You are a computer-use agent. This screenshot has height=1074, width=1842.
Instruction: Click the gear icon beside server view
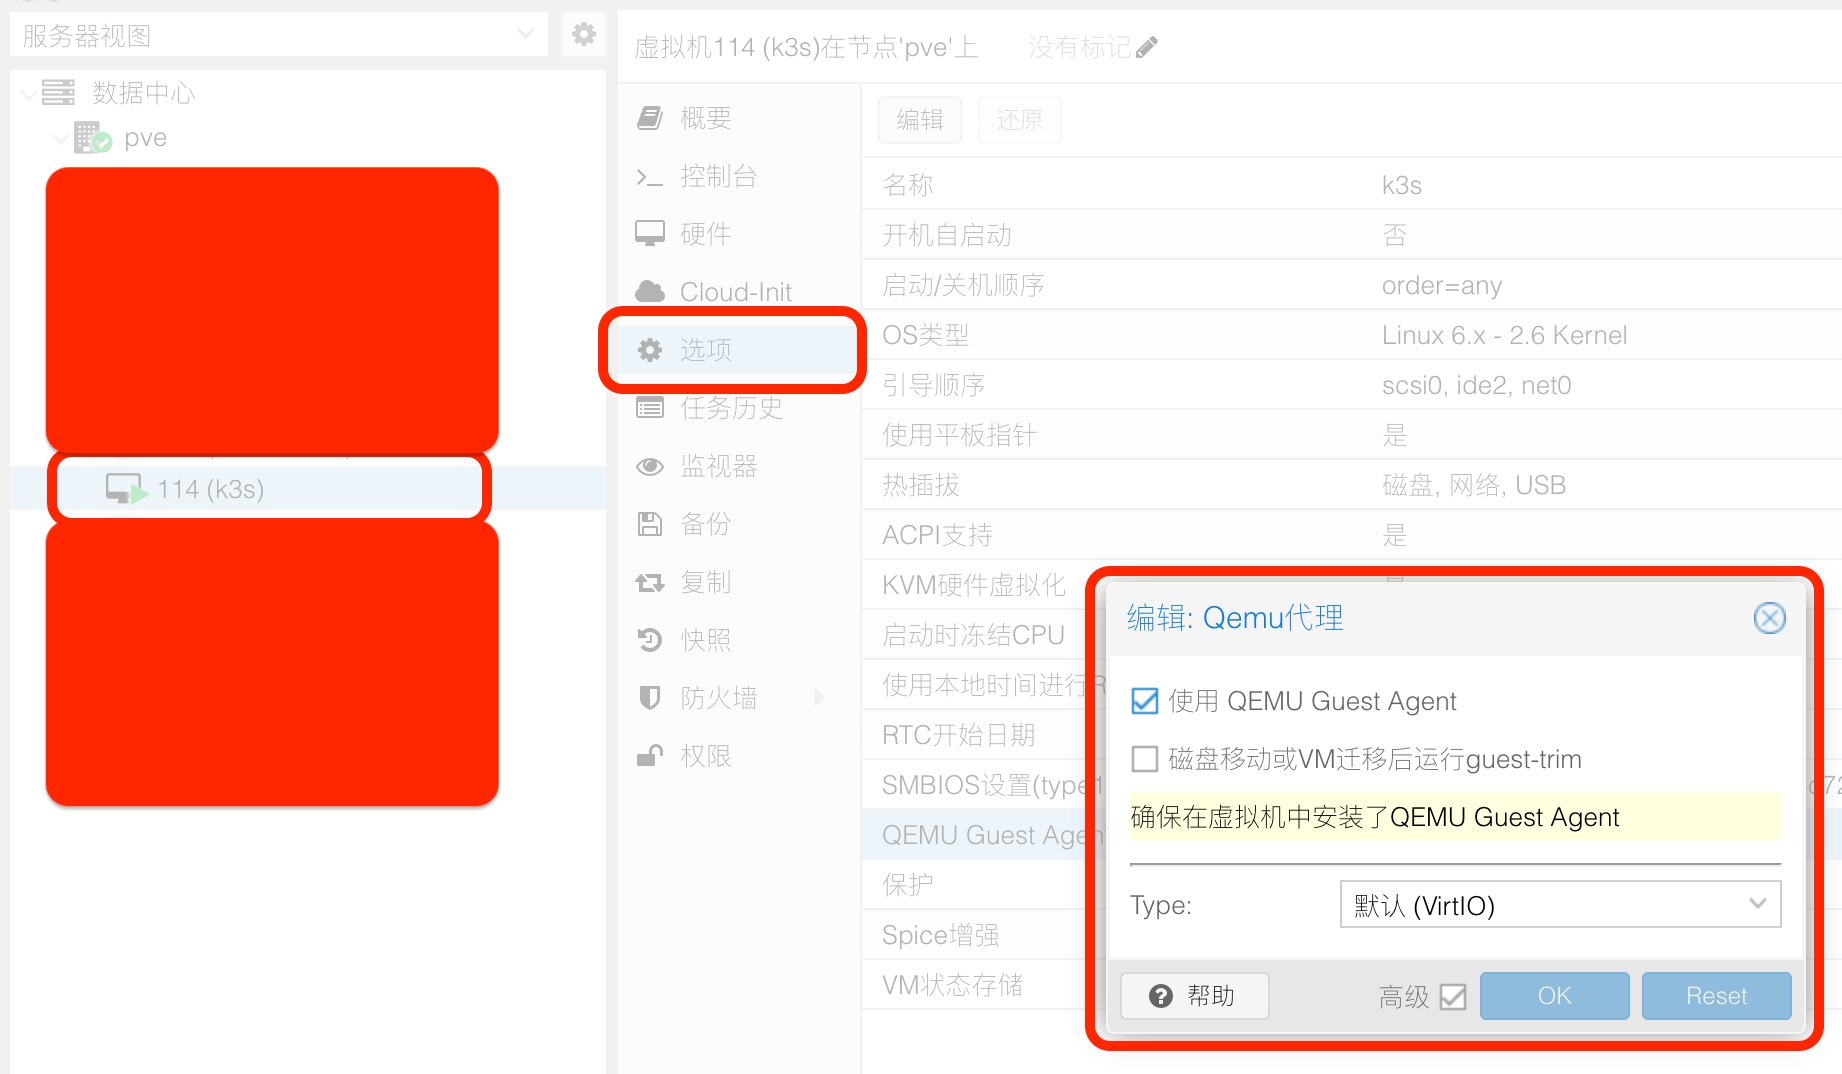(x=584, y=34)
